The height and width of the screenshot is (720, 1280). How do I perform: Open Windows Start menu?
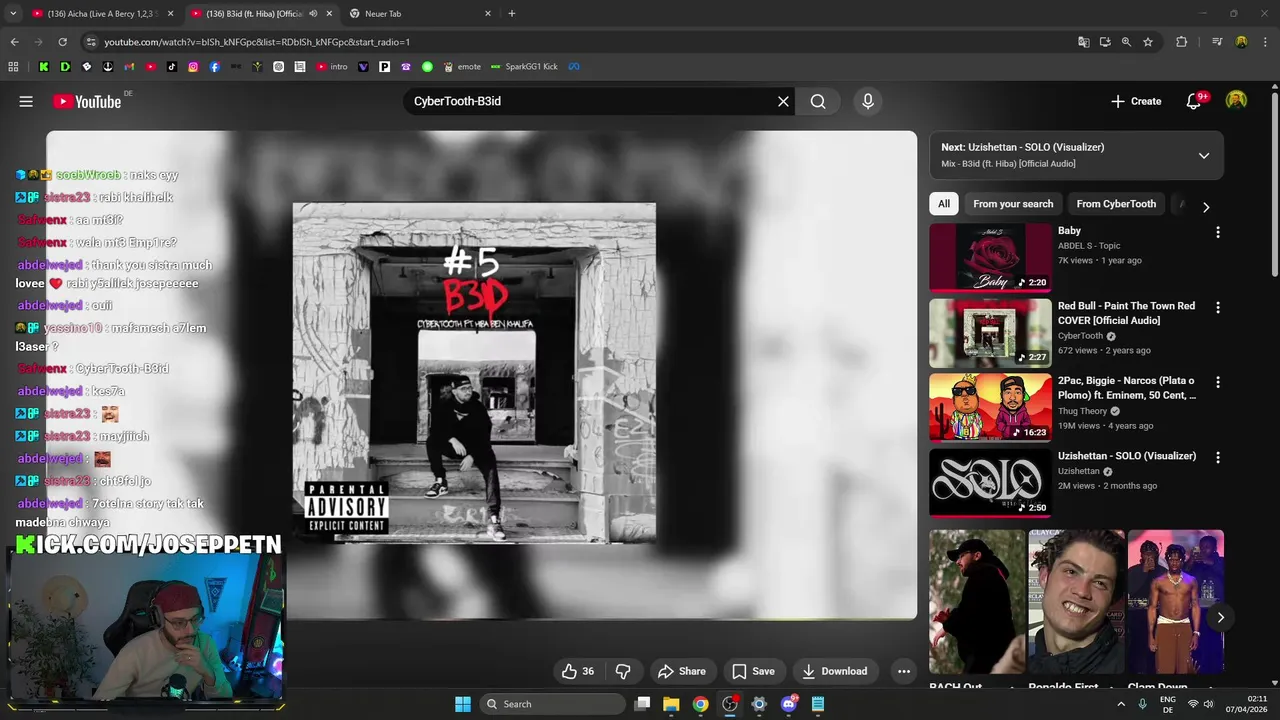pyautogui.click(x=463, y=704)
